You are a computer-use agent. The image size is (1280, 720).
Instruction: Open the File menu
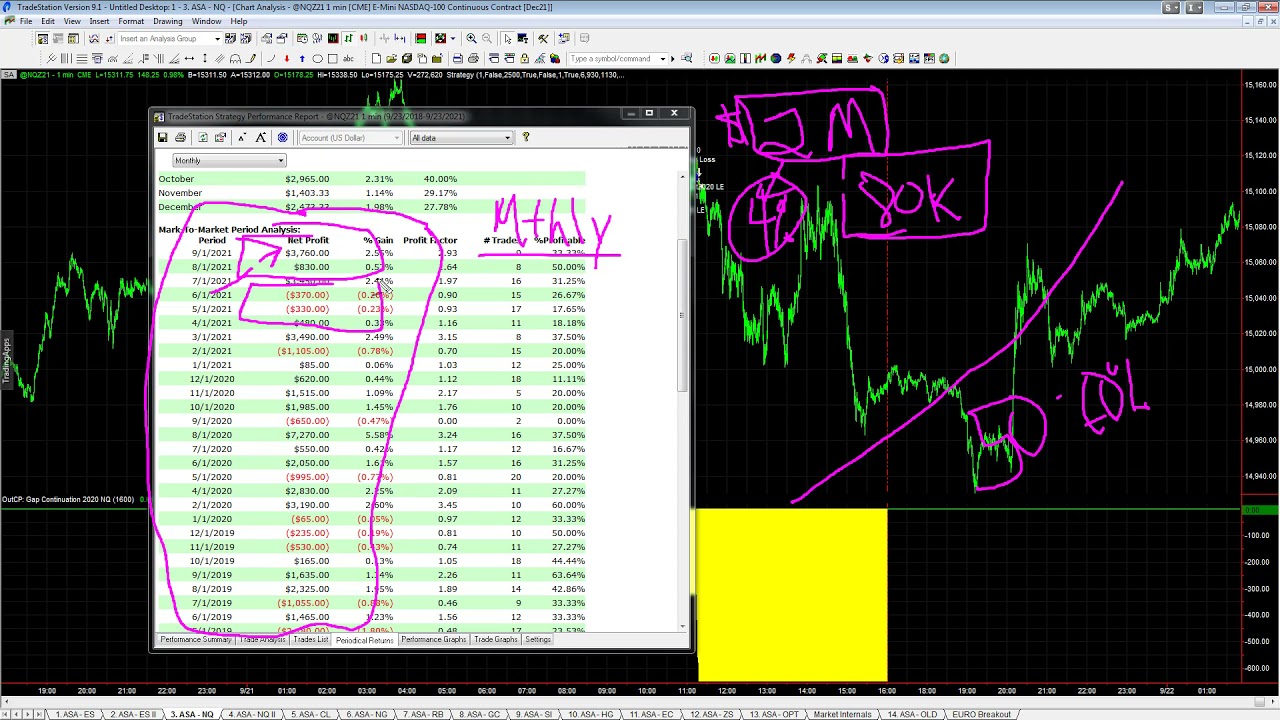pyautogui.click(x=26, y=21)
